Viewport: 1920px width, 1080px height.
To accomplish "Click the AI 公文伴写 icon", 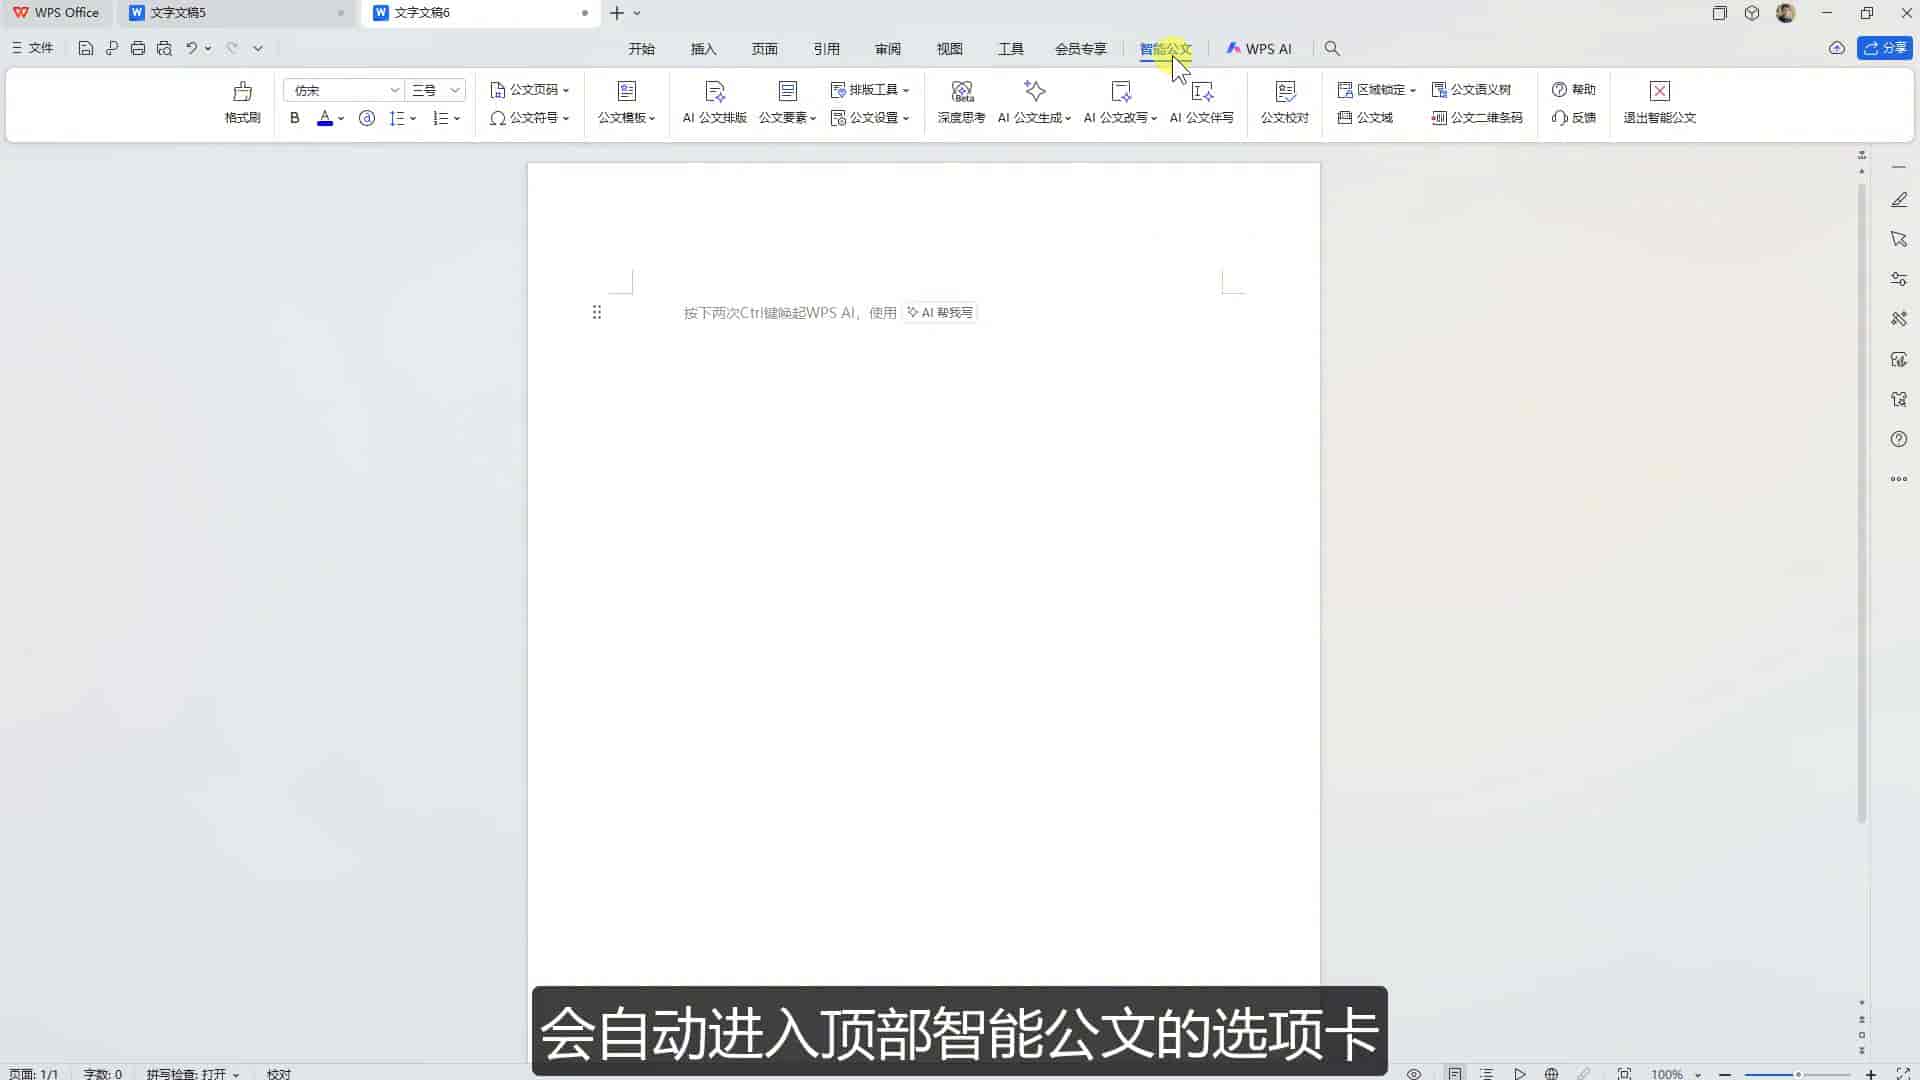I will tap(1202, 92).
